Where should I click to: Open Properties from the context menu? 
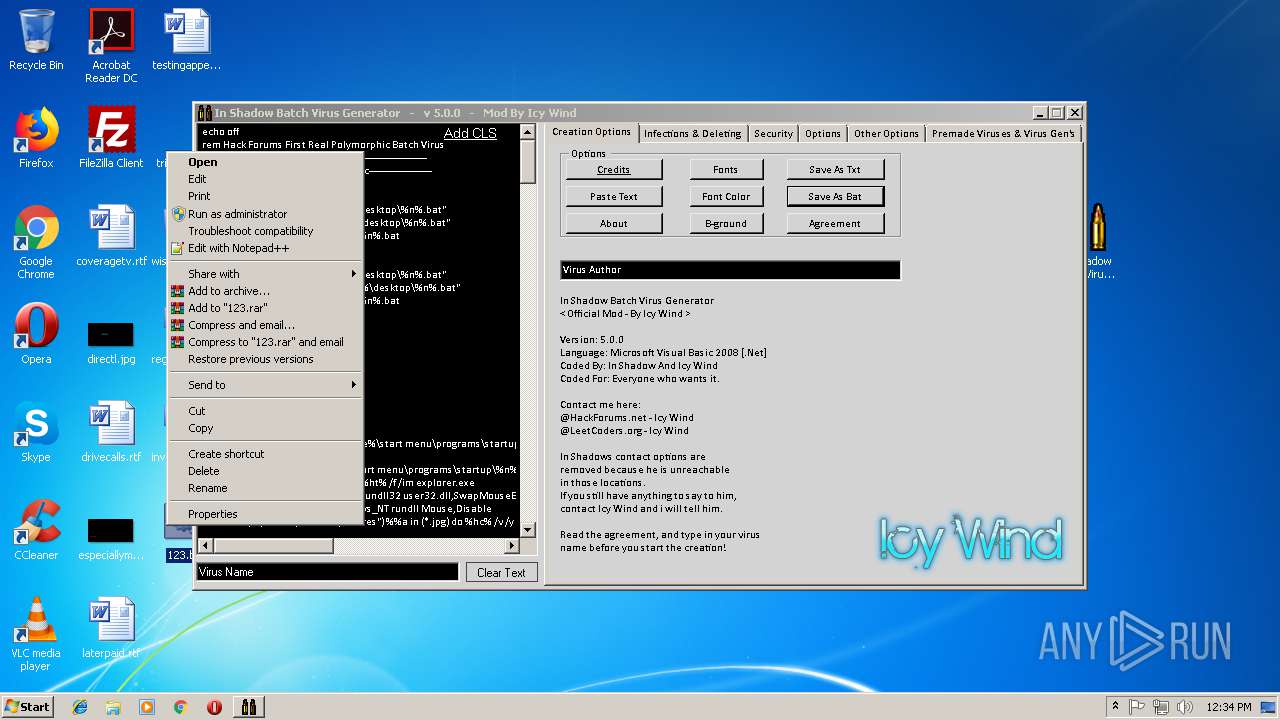264,514
